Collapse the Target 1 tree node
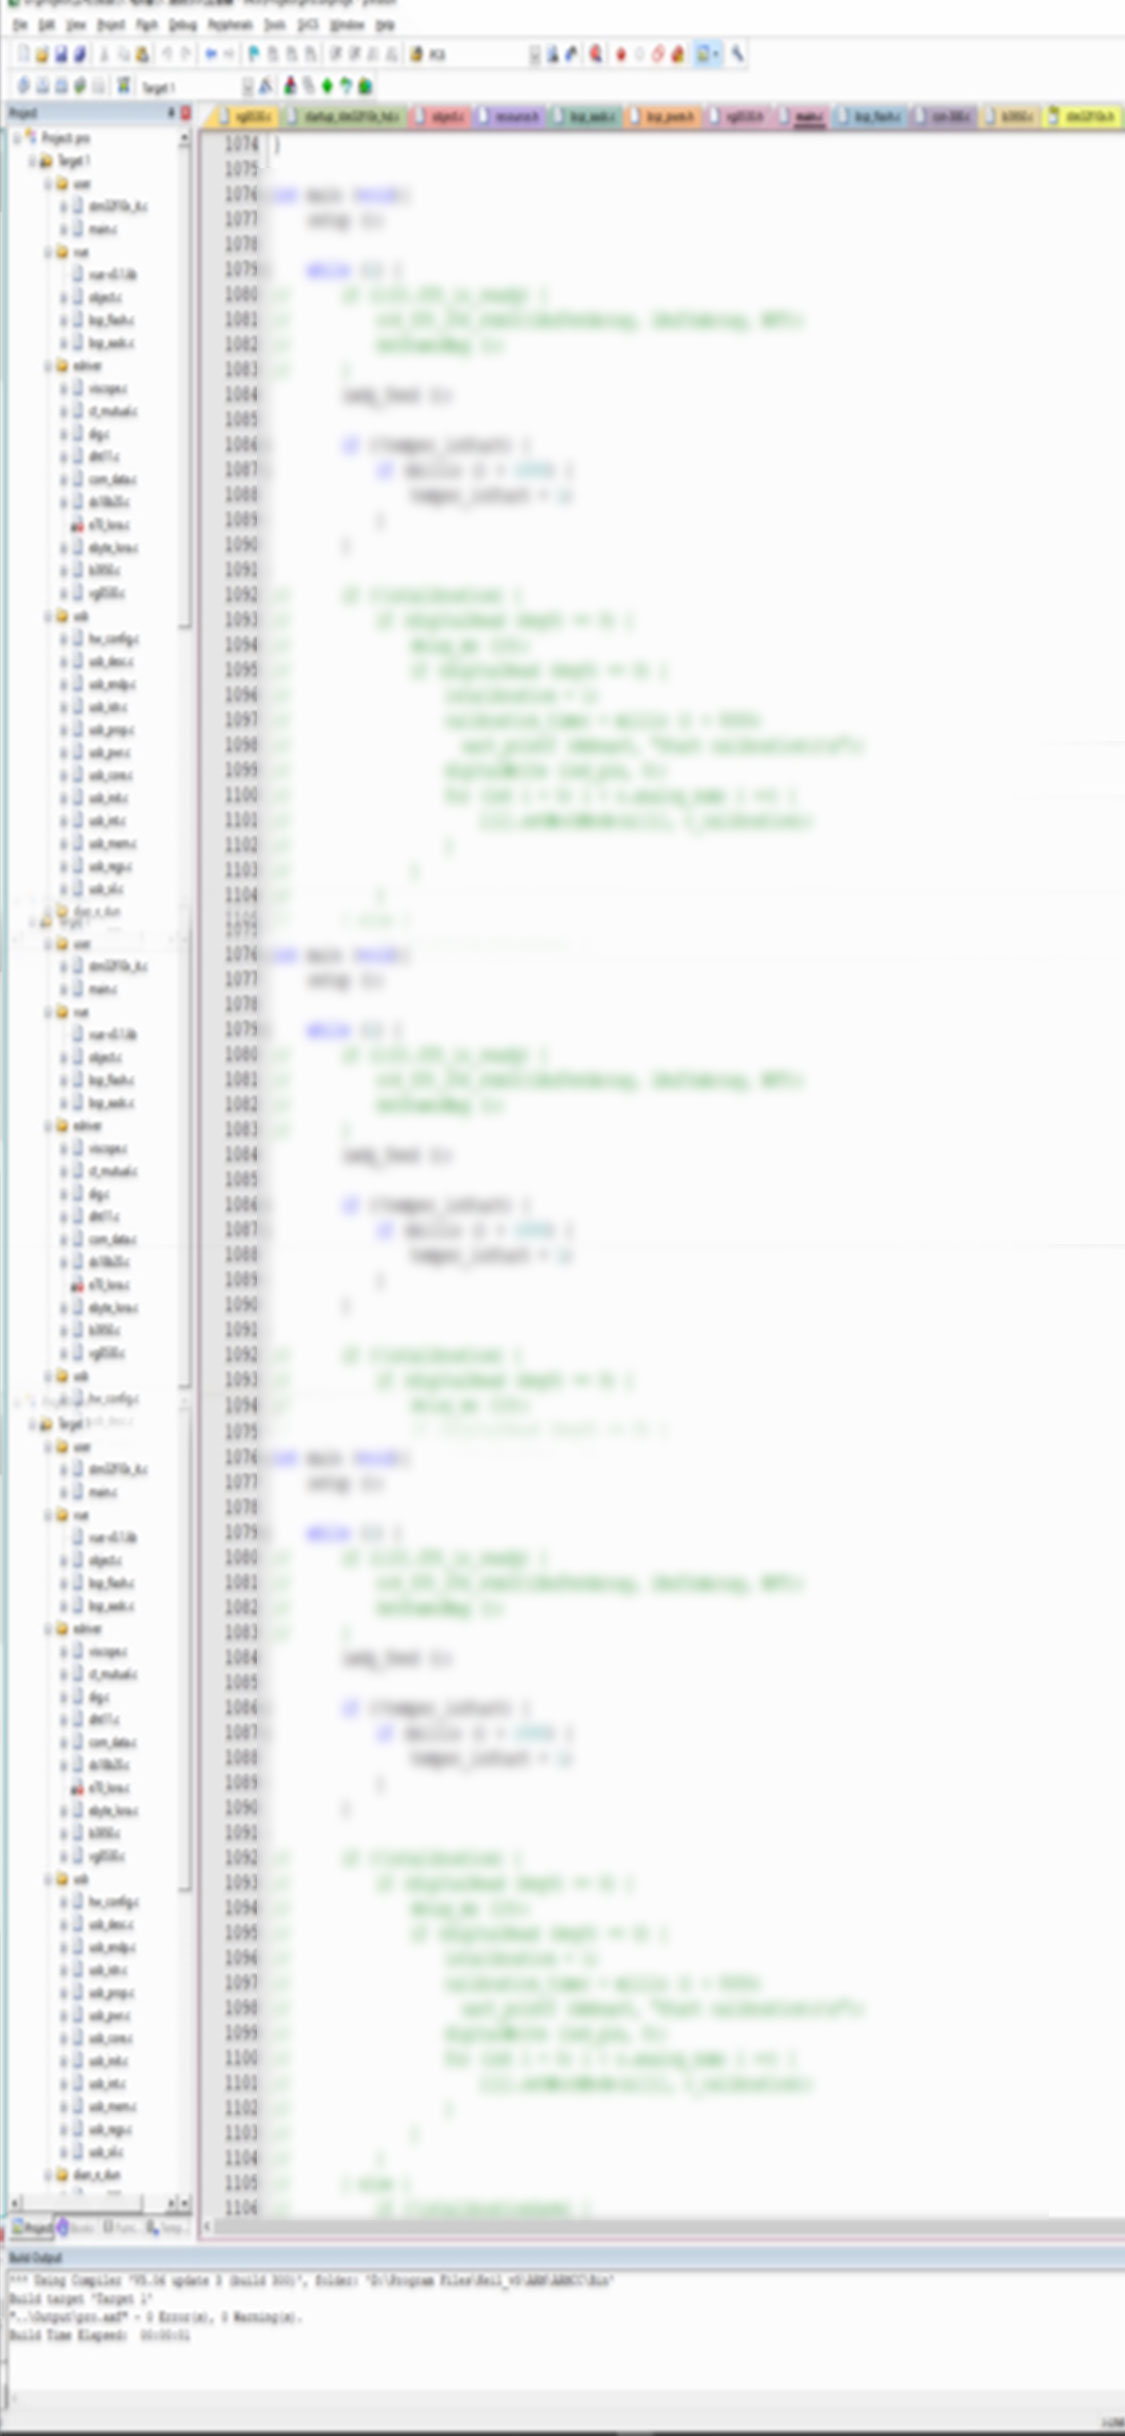This screenshot has width=1125, height=2436. click(x=32, y=161)
